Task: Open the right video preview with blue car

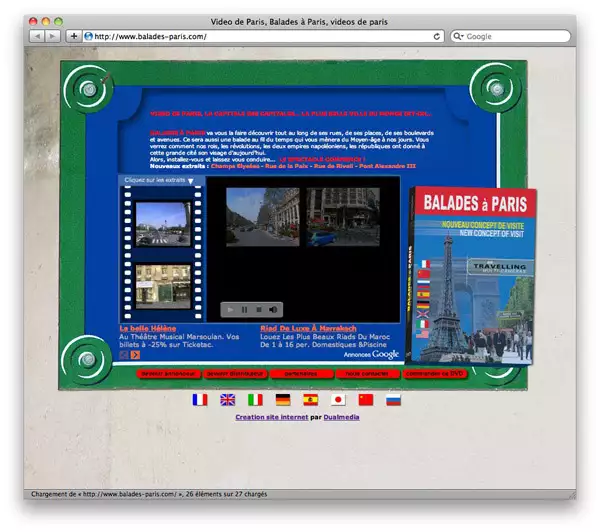Action: [x=343, y=217]
